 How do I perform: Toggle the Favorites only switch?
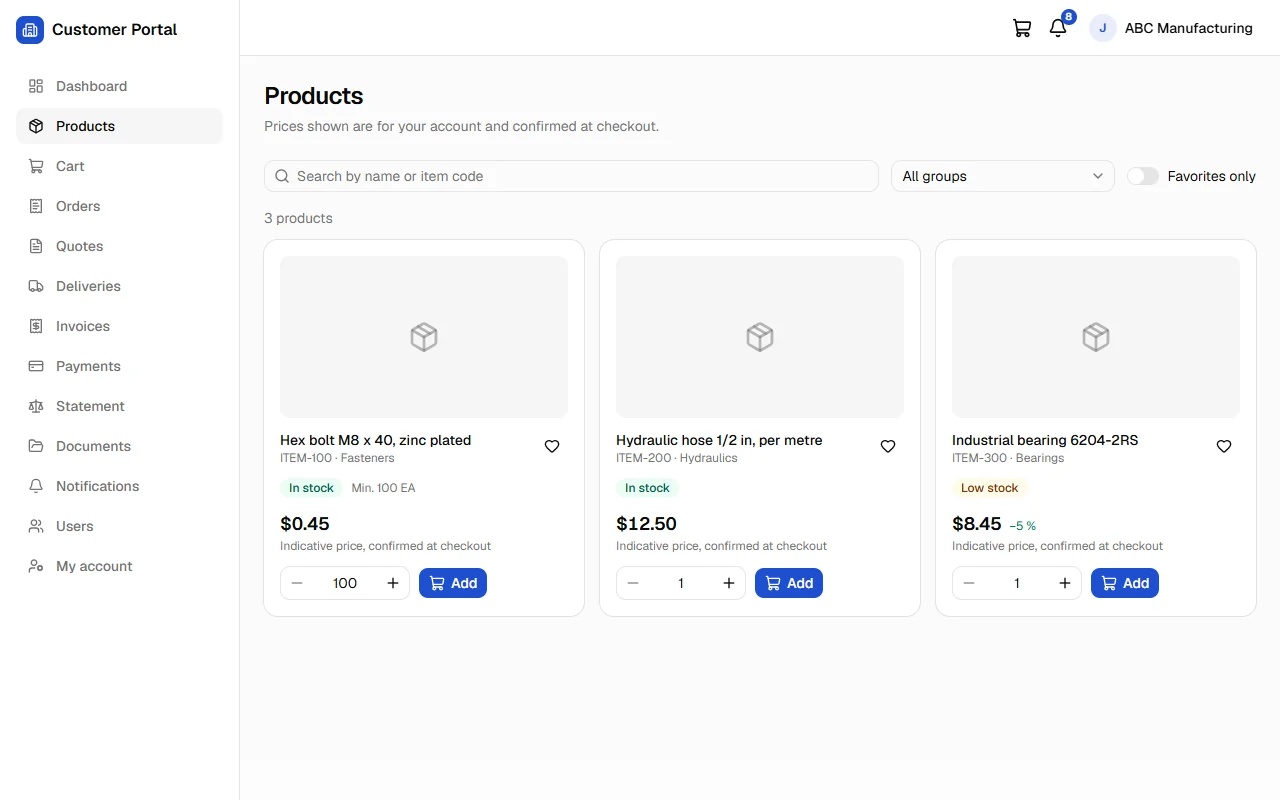pyautogui.click(x=1143, y=176)
